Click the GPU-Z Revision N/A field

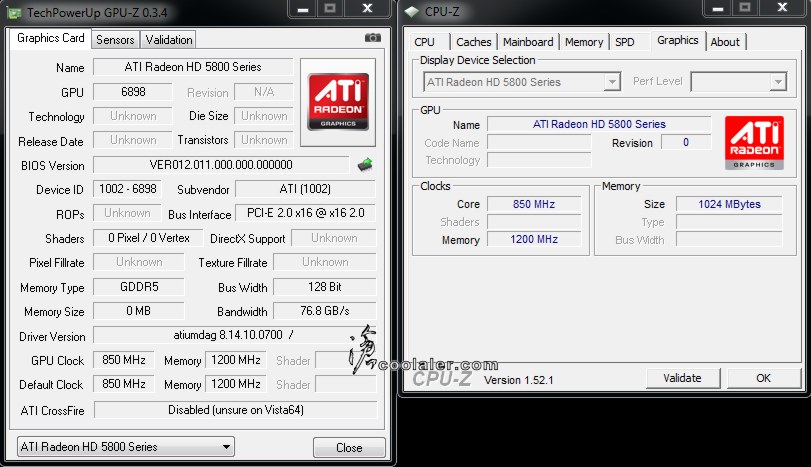click(263, 92)
